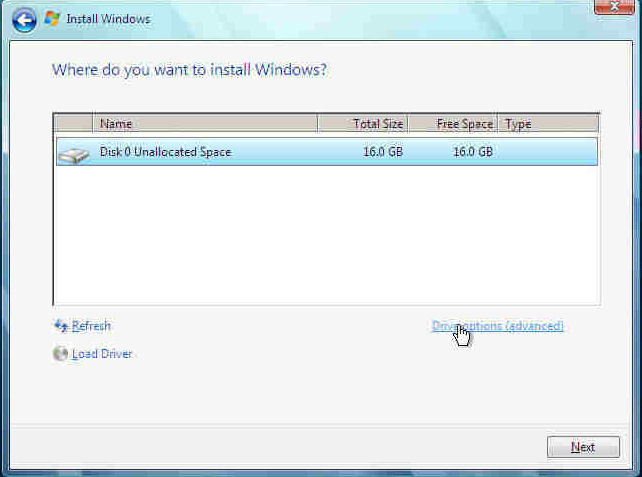The image size is (642, 477).
Task: Click the Install Windows title bar text
Action: 108,19
